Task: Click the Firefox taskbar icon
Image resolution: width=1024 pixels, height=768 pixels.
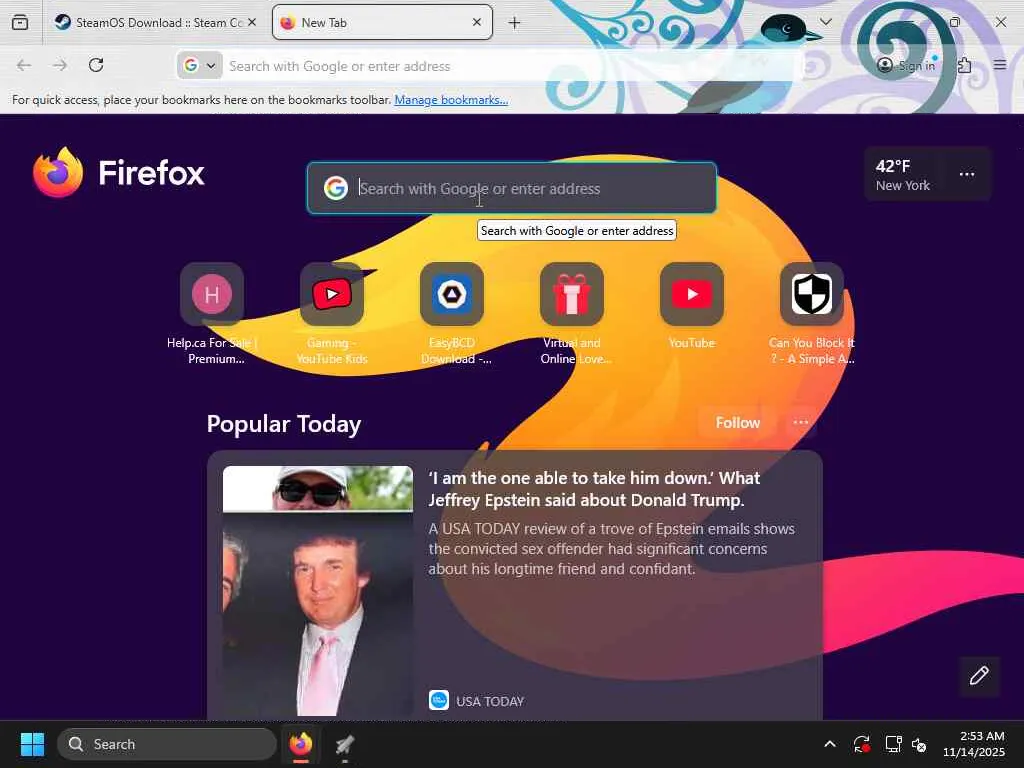Action: pos(301,744)
